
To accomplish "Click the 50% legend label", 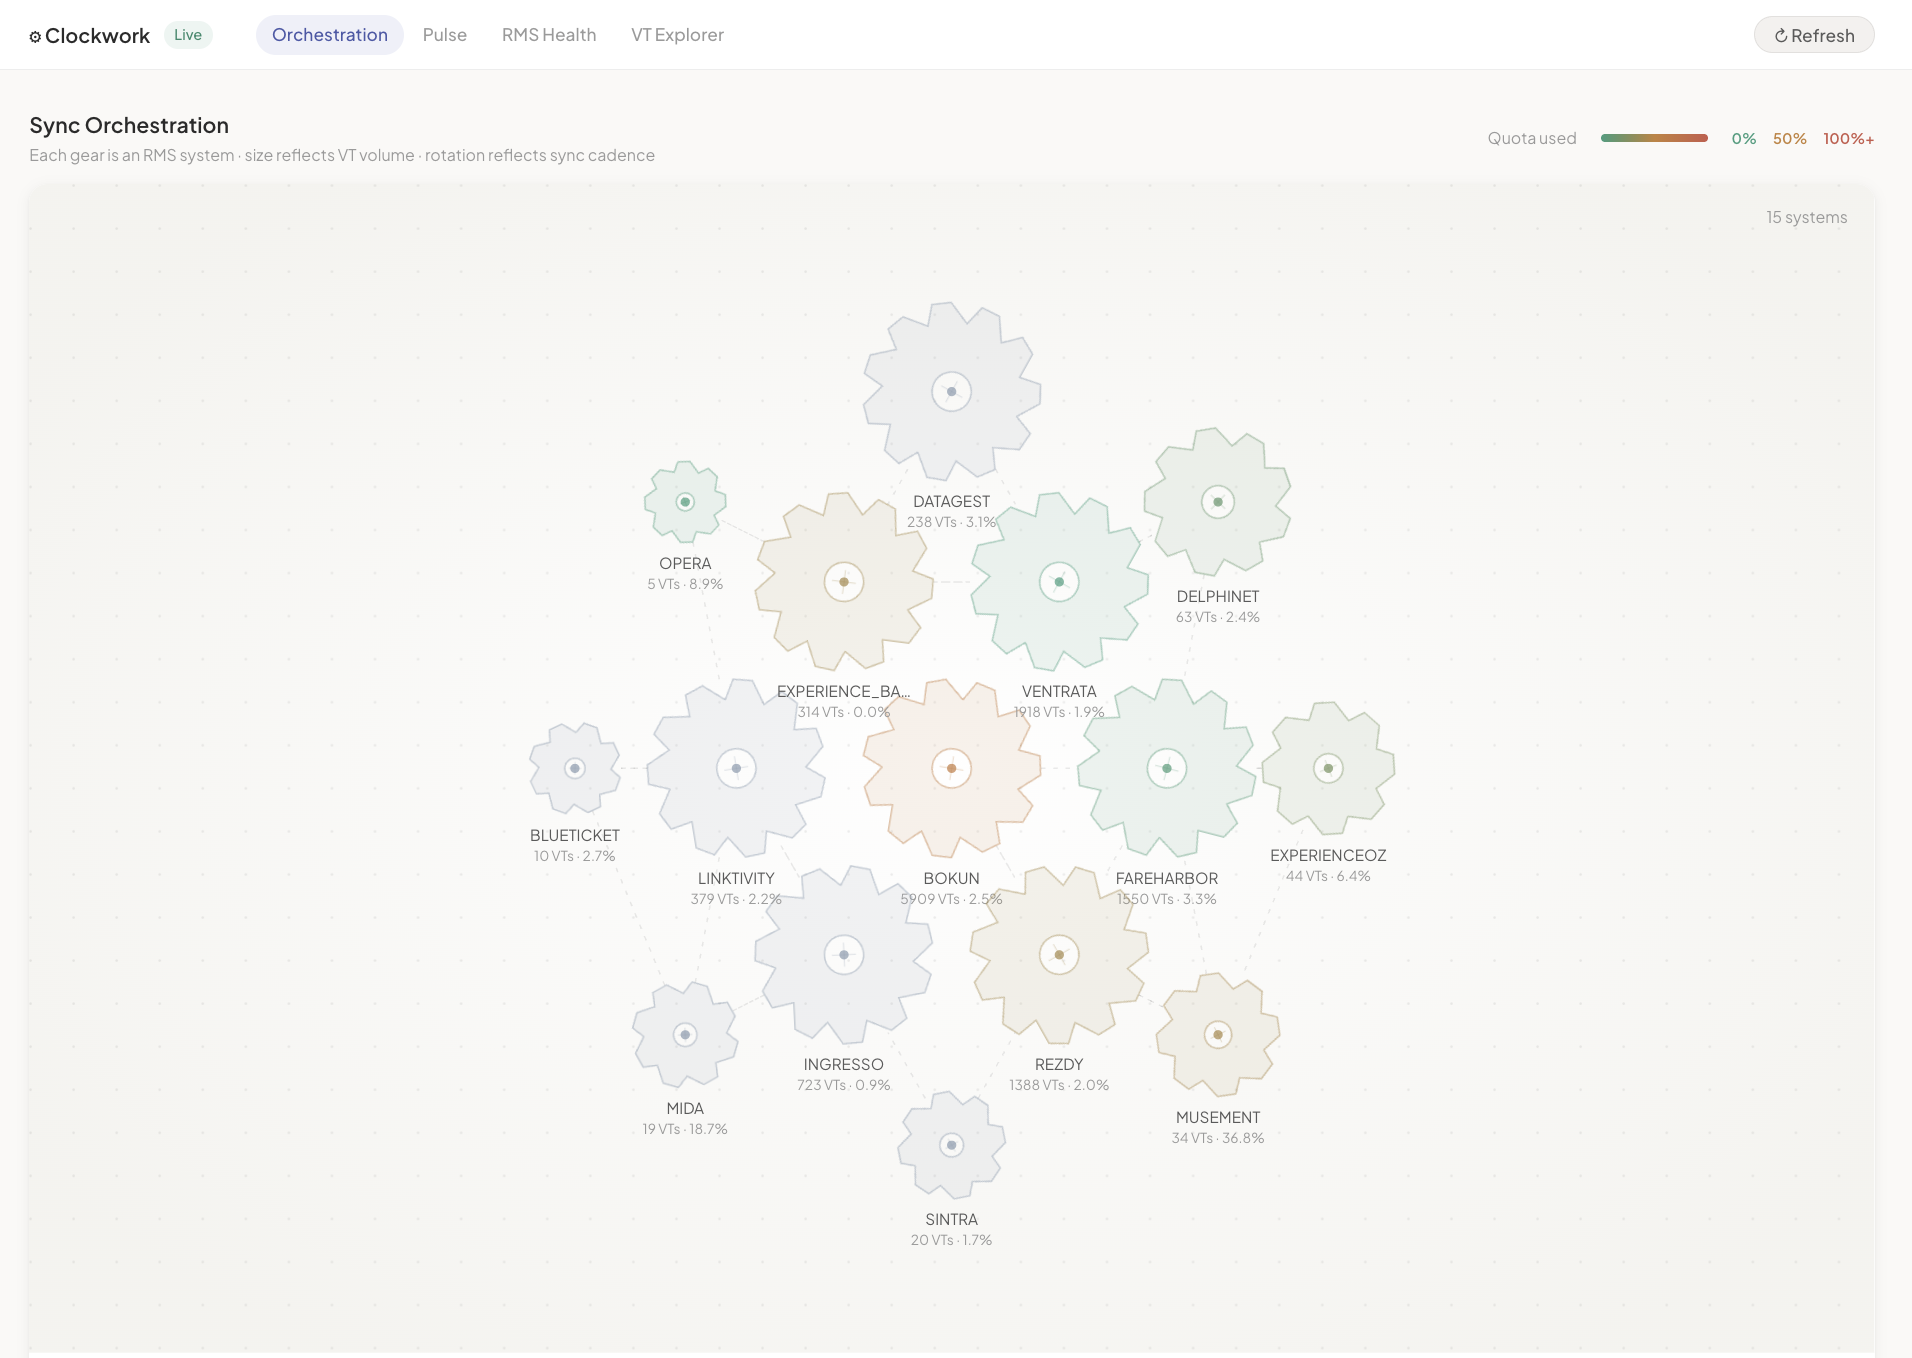I will click(x=1790, y=139).
